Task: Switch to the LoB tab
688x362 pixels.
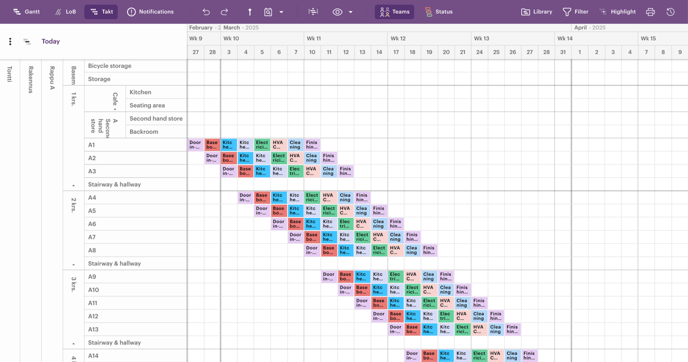Action: pos(65,12)
